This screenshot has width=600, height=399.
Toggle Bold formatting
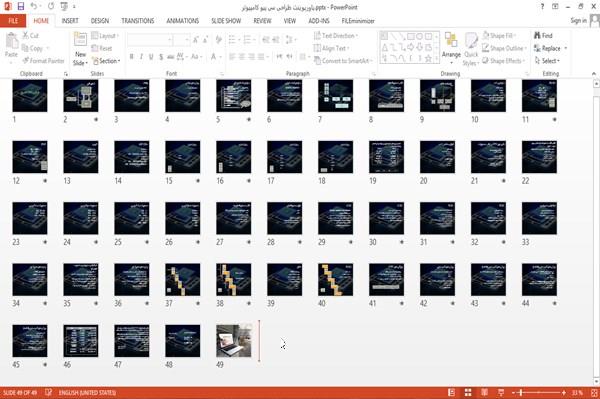(131, 57)
